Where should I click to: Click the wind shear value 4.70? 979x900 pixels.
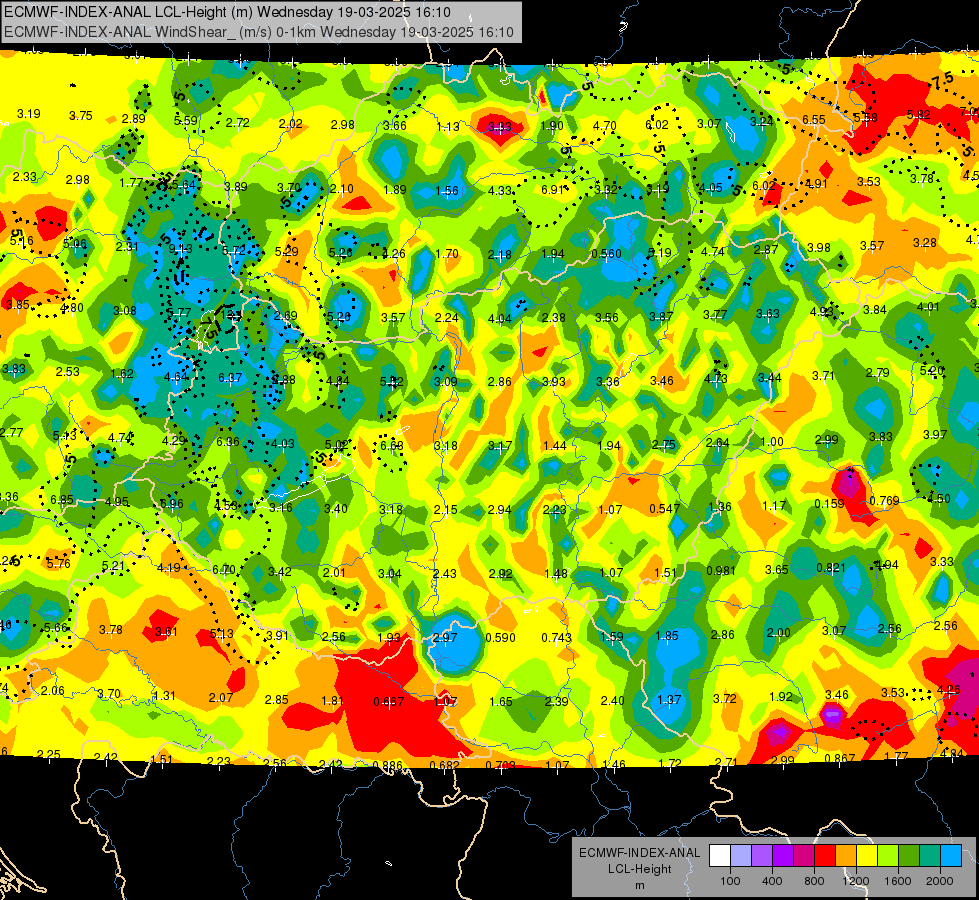pos(604,126)
